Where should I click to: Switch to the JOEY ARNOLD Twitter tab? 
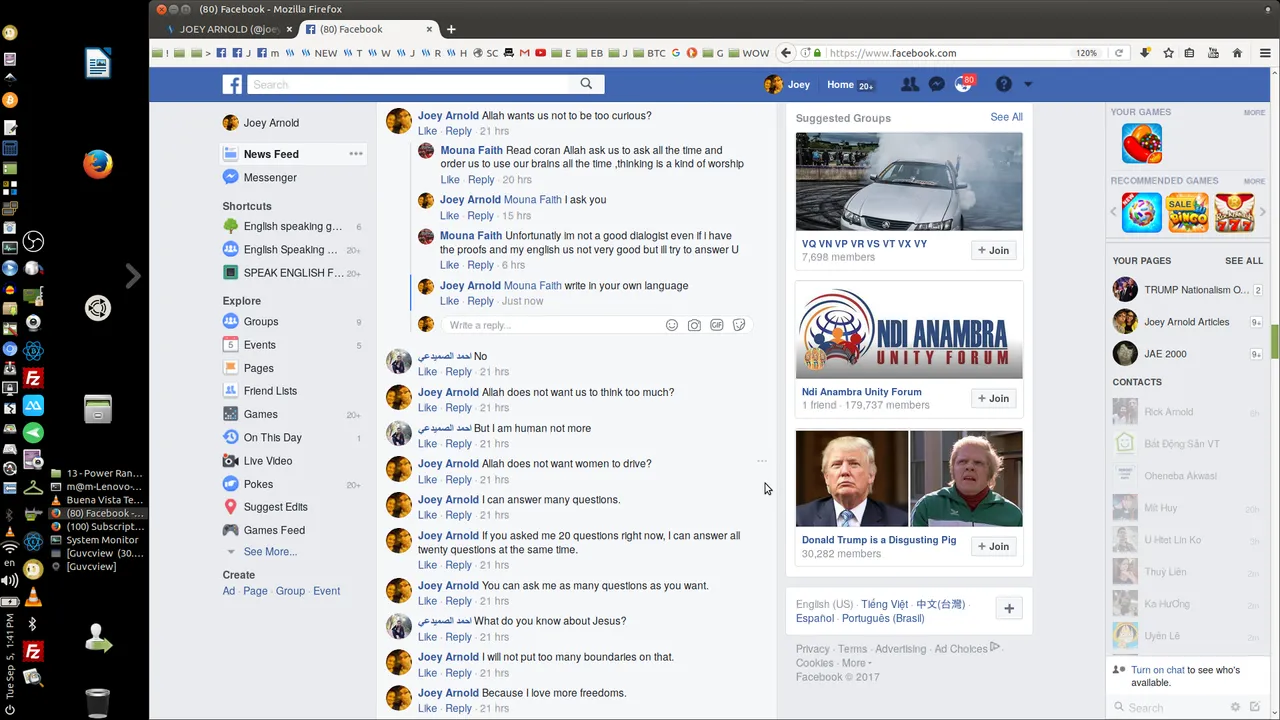point(229,29)
